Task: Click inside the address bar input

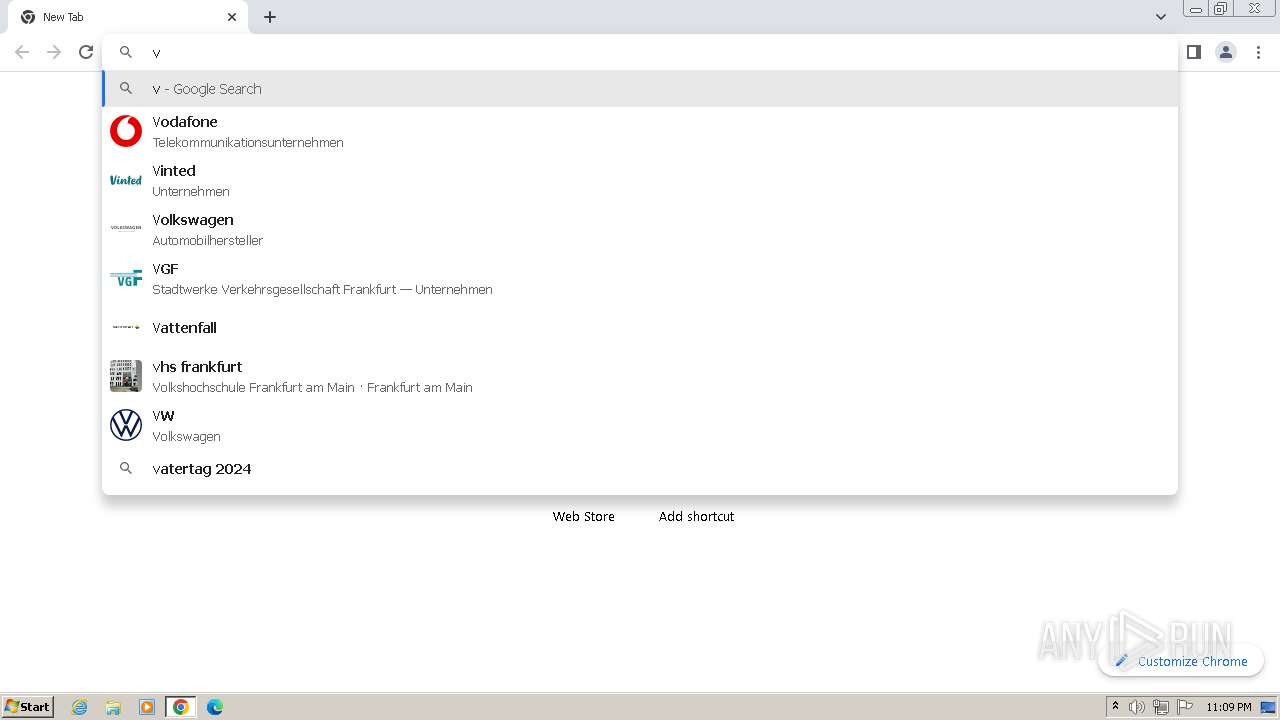Action: [640, 52]
